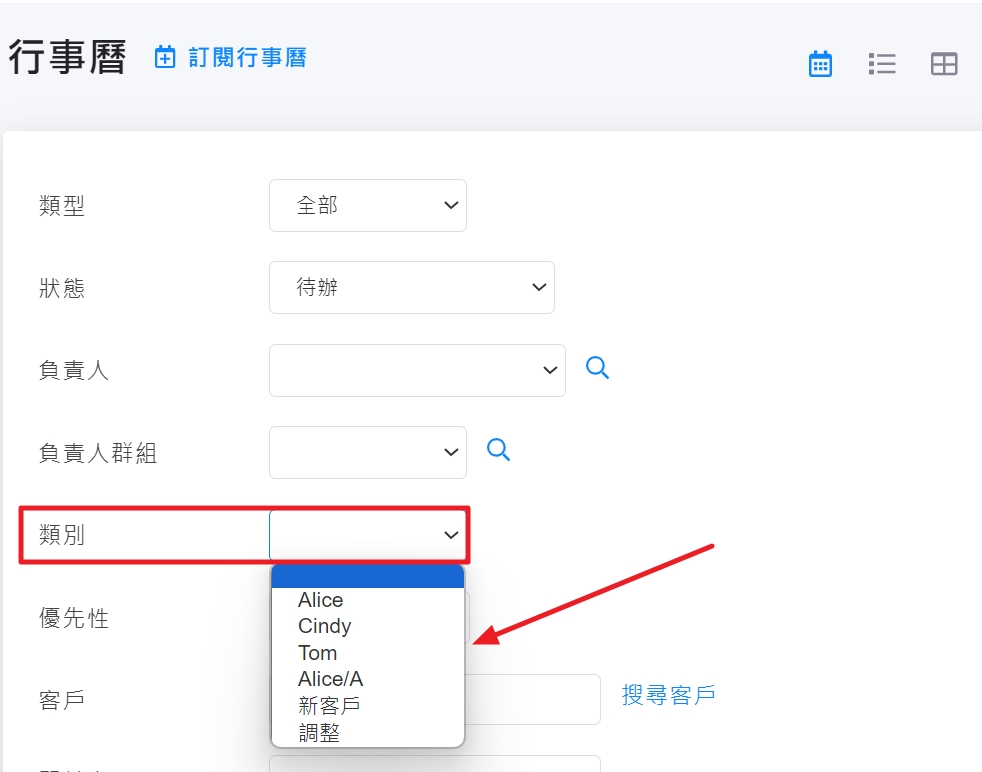The height and width of the screenshot is (772, 982).
Task: Click the 搜尋客戶 link
Action: click(x=668, y=695)
